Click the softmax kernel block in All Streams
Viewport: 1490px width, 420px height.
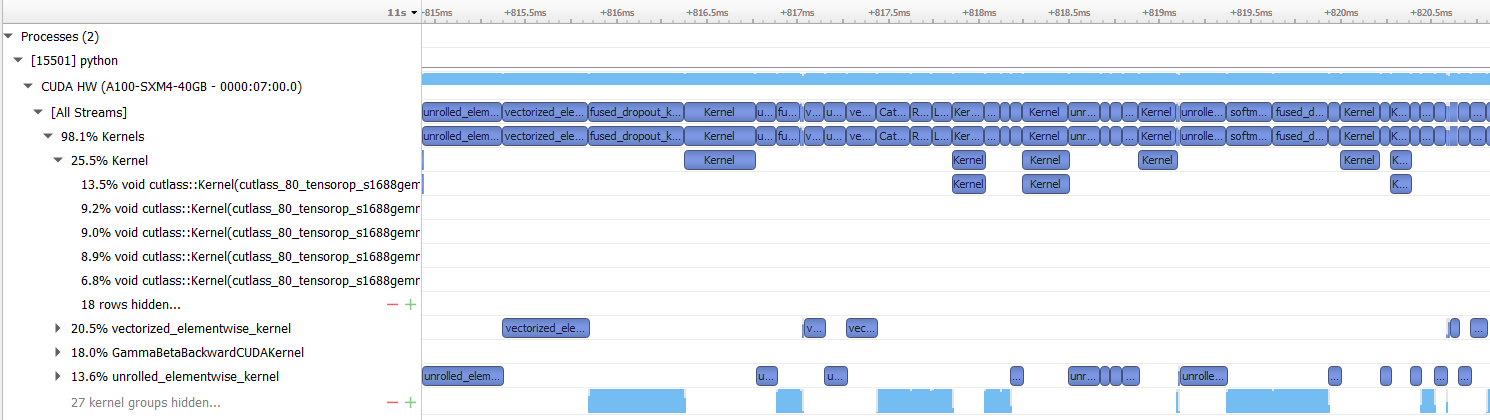click(1249, 112)
